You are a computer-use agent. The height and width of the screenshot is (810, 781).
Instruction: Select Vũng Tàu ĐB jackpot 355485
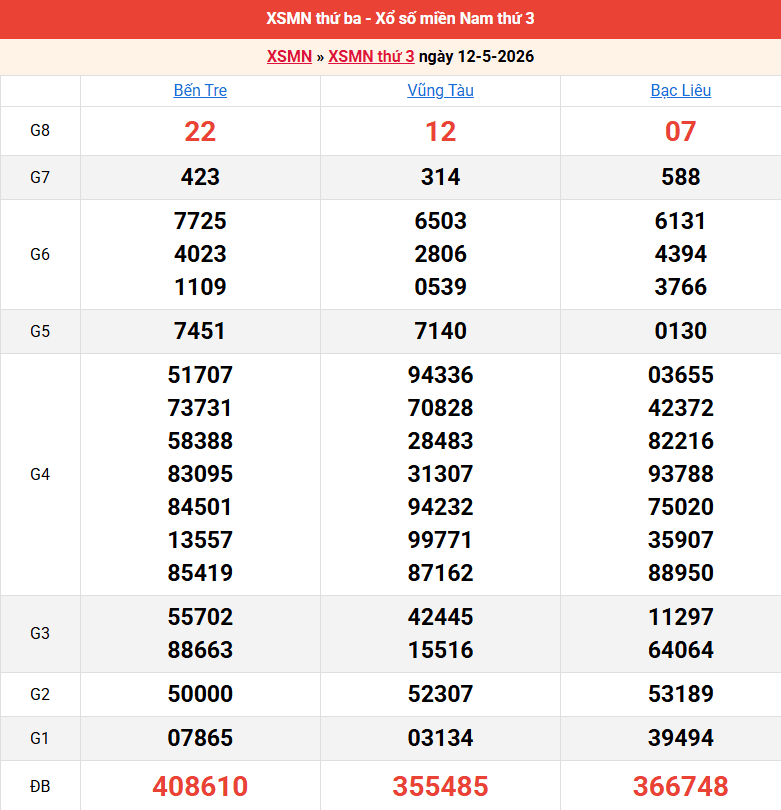coord(440,786)
